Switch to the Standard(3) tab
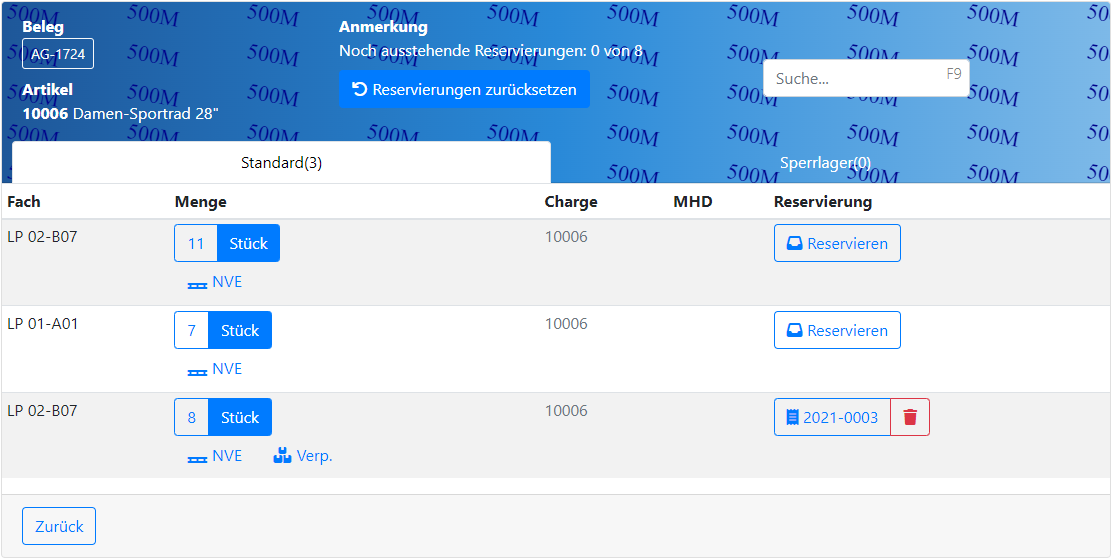Screen dimensions: 1112x559 [x=281, y=163]
